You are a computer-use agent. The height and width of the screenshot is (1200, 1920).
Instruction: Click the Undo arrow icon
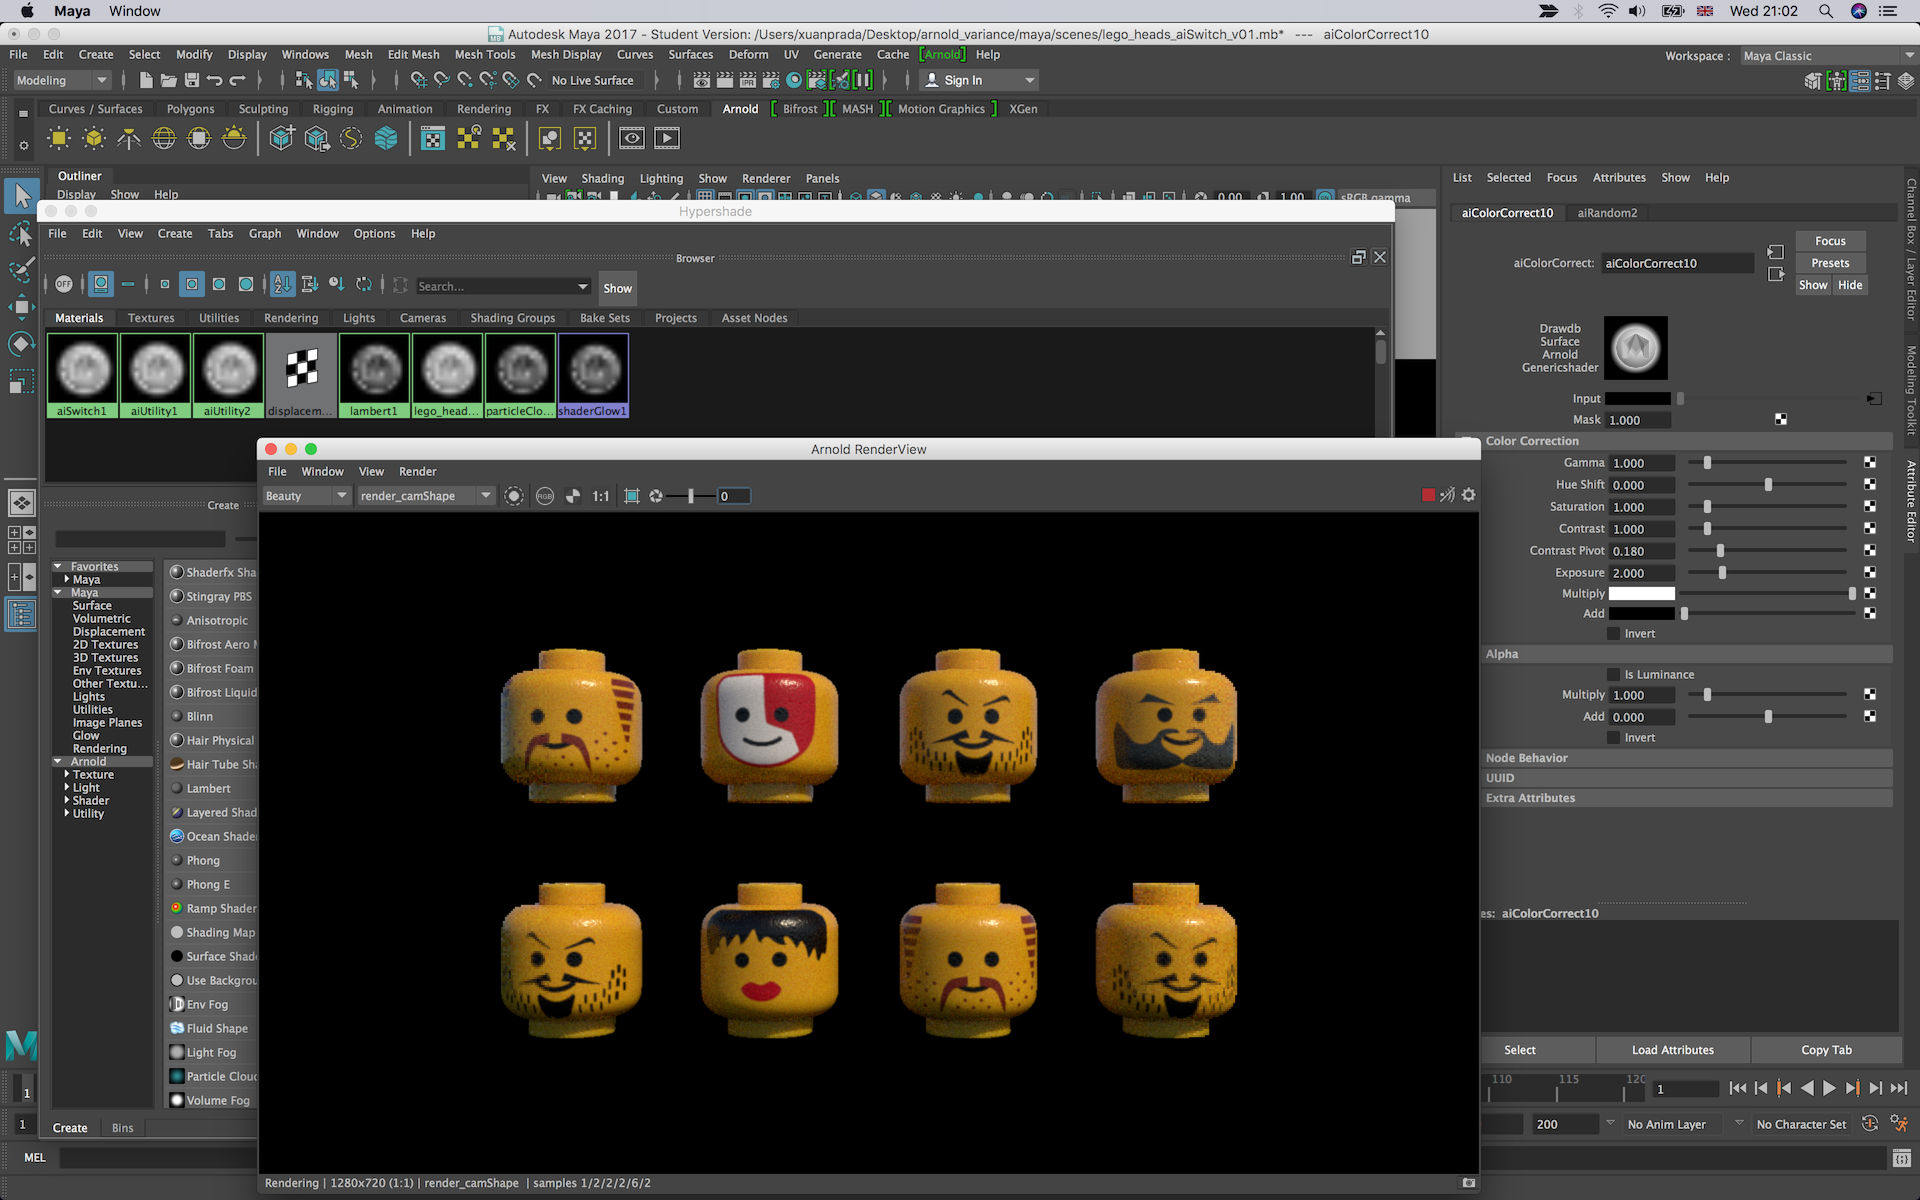click(214, 80)
